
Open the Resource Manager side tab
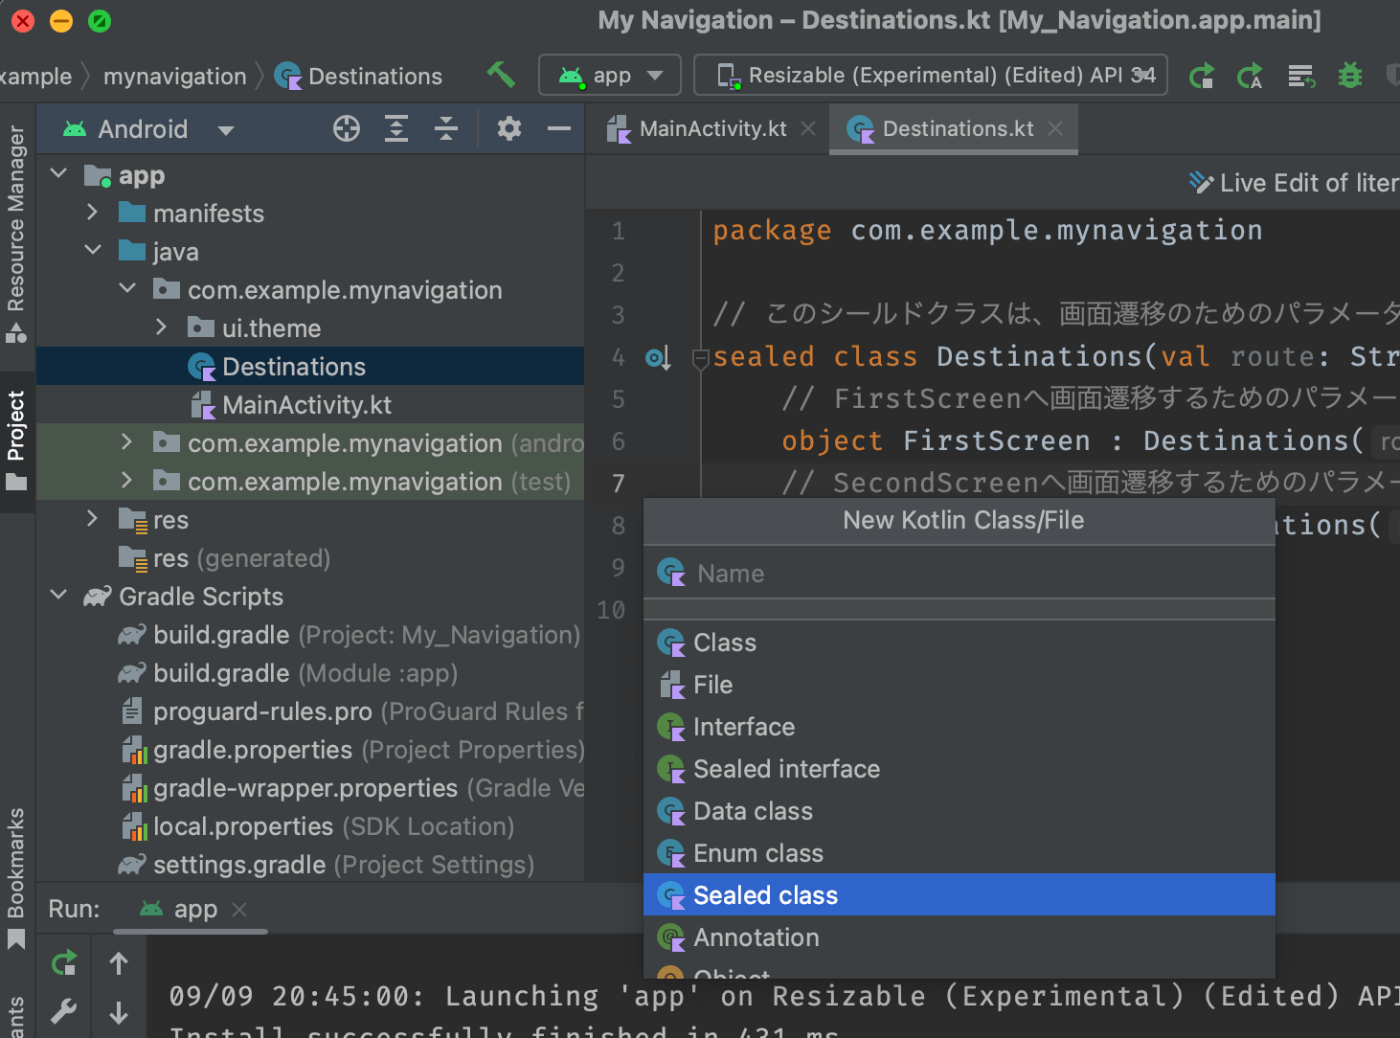(x=16, y=233)
